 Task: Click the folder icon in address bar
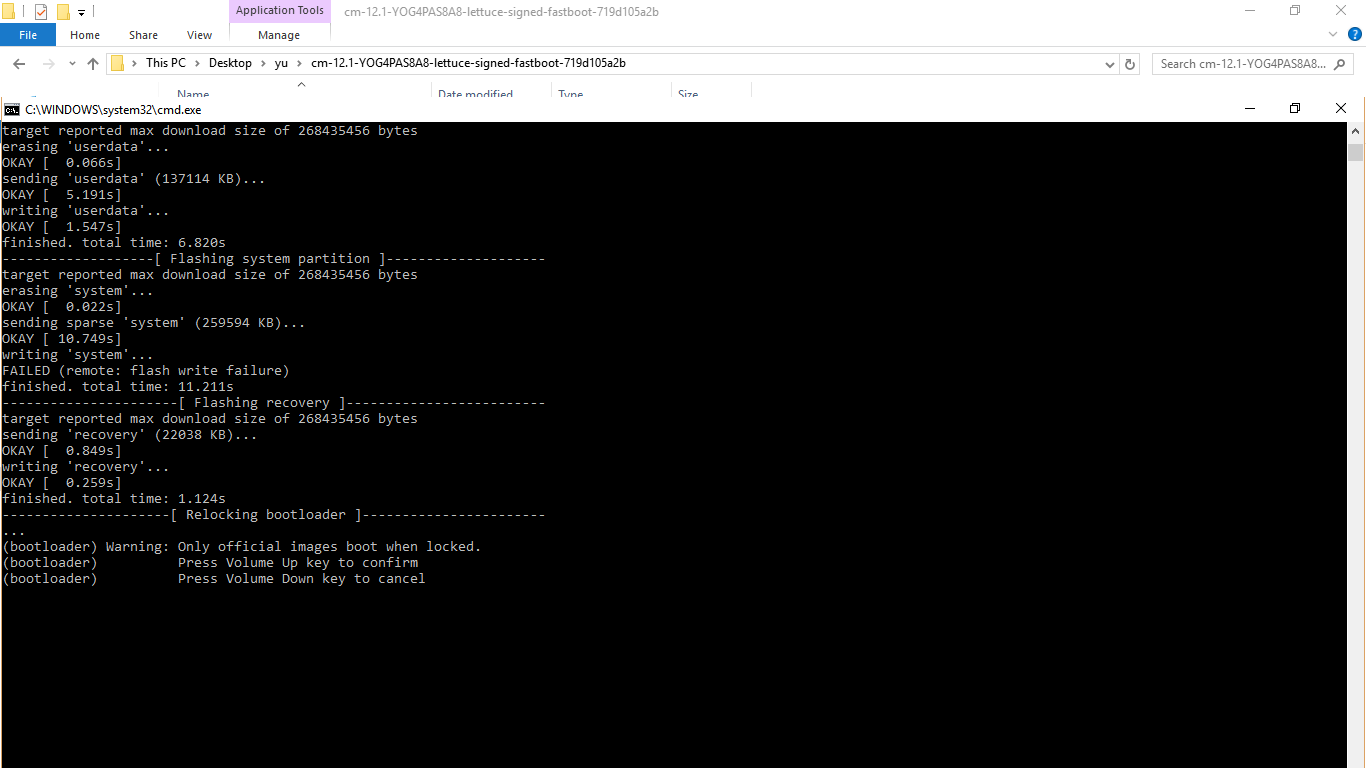point(117,63)
